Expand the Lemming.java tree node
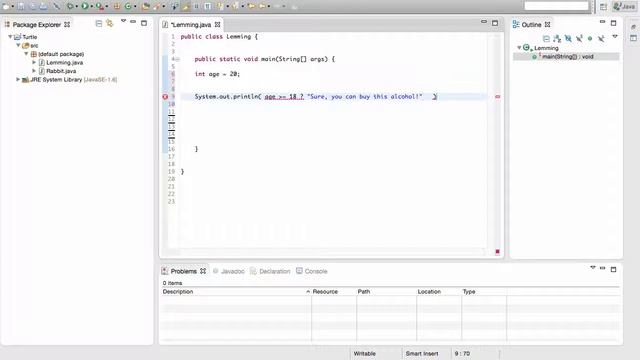Viewport: 640px width, 360px height. 34,62
